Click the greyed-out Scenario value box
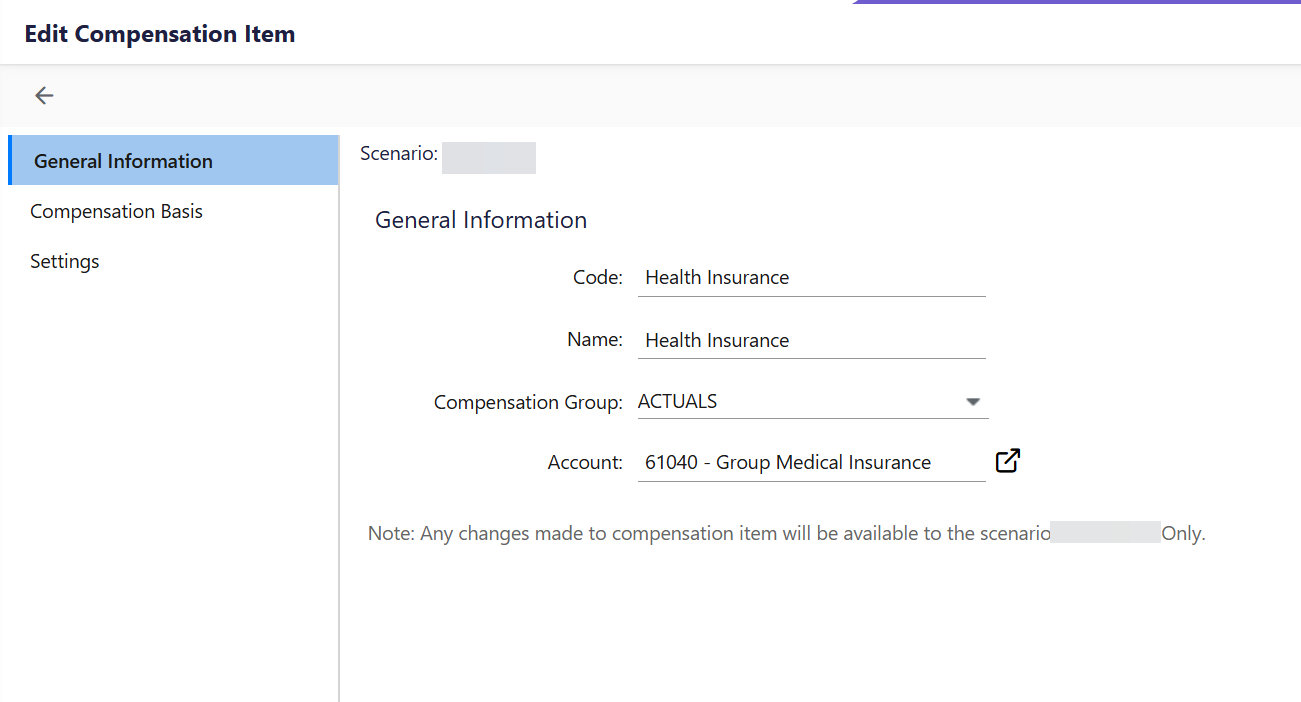The image size is (1301, 702). [489, 158]
